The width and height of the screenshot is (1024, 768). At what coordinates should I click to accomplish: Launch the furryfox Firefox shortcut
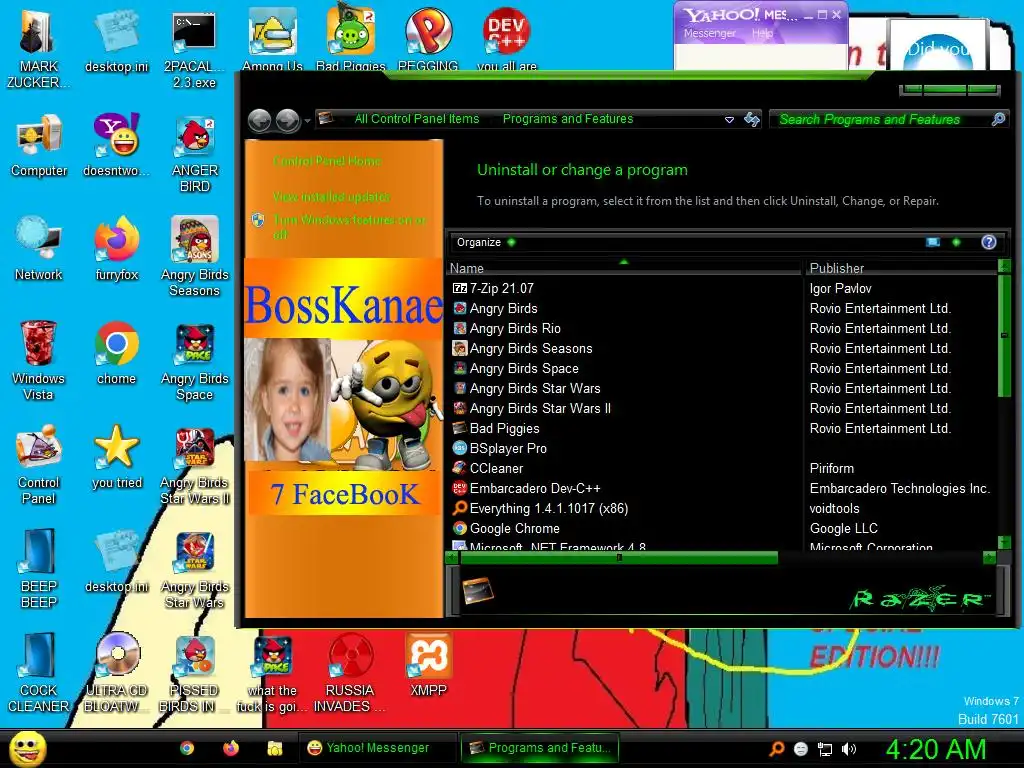click(116, 249)
